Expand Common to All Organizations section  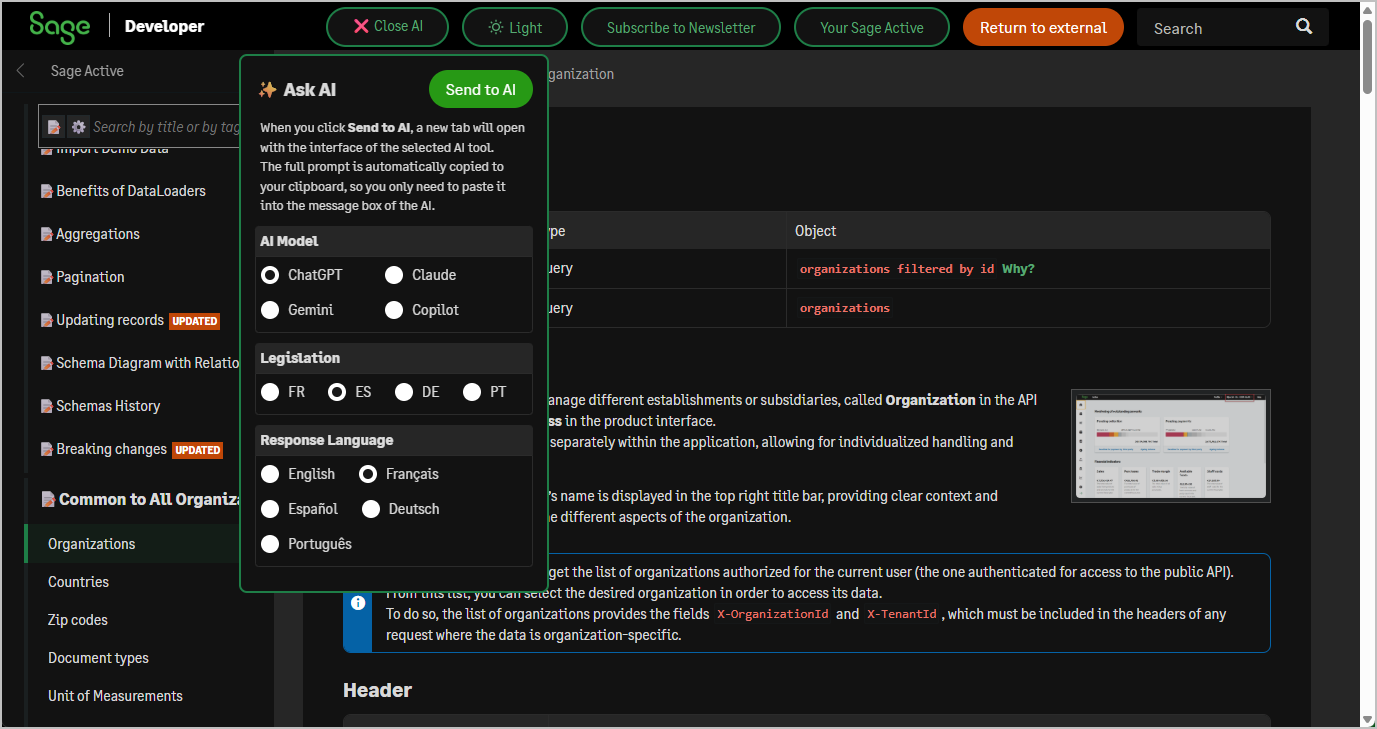(x=149, y=499)
